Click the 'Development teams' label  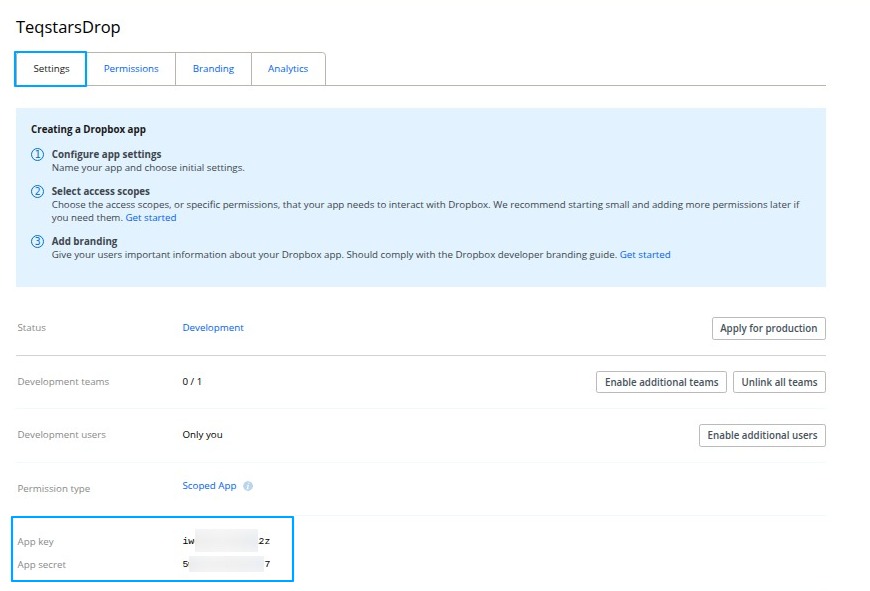click(x=63, y=382)
